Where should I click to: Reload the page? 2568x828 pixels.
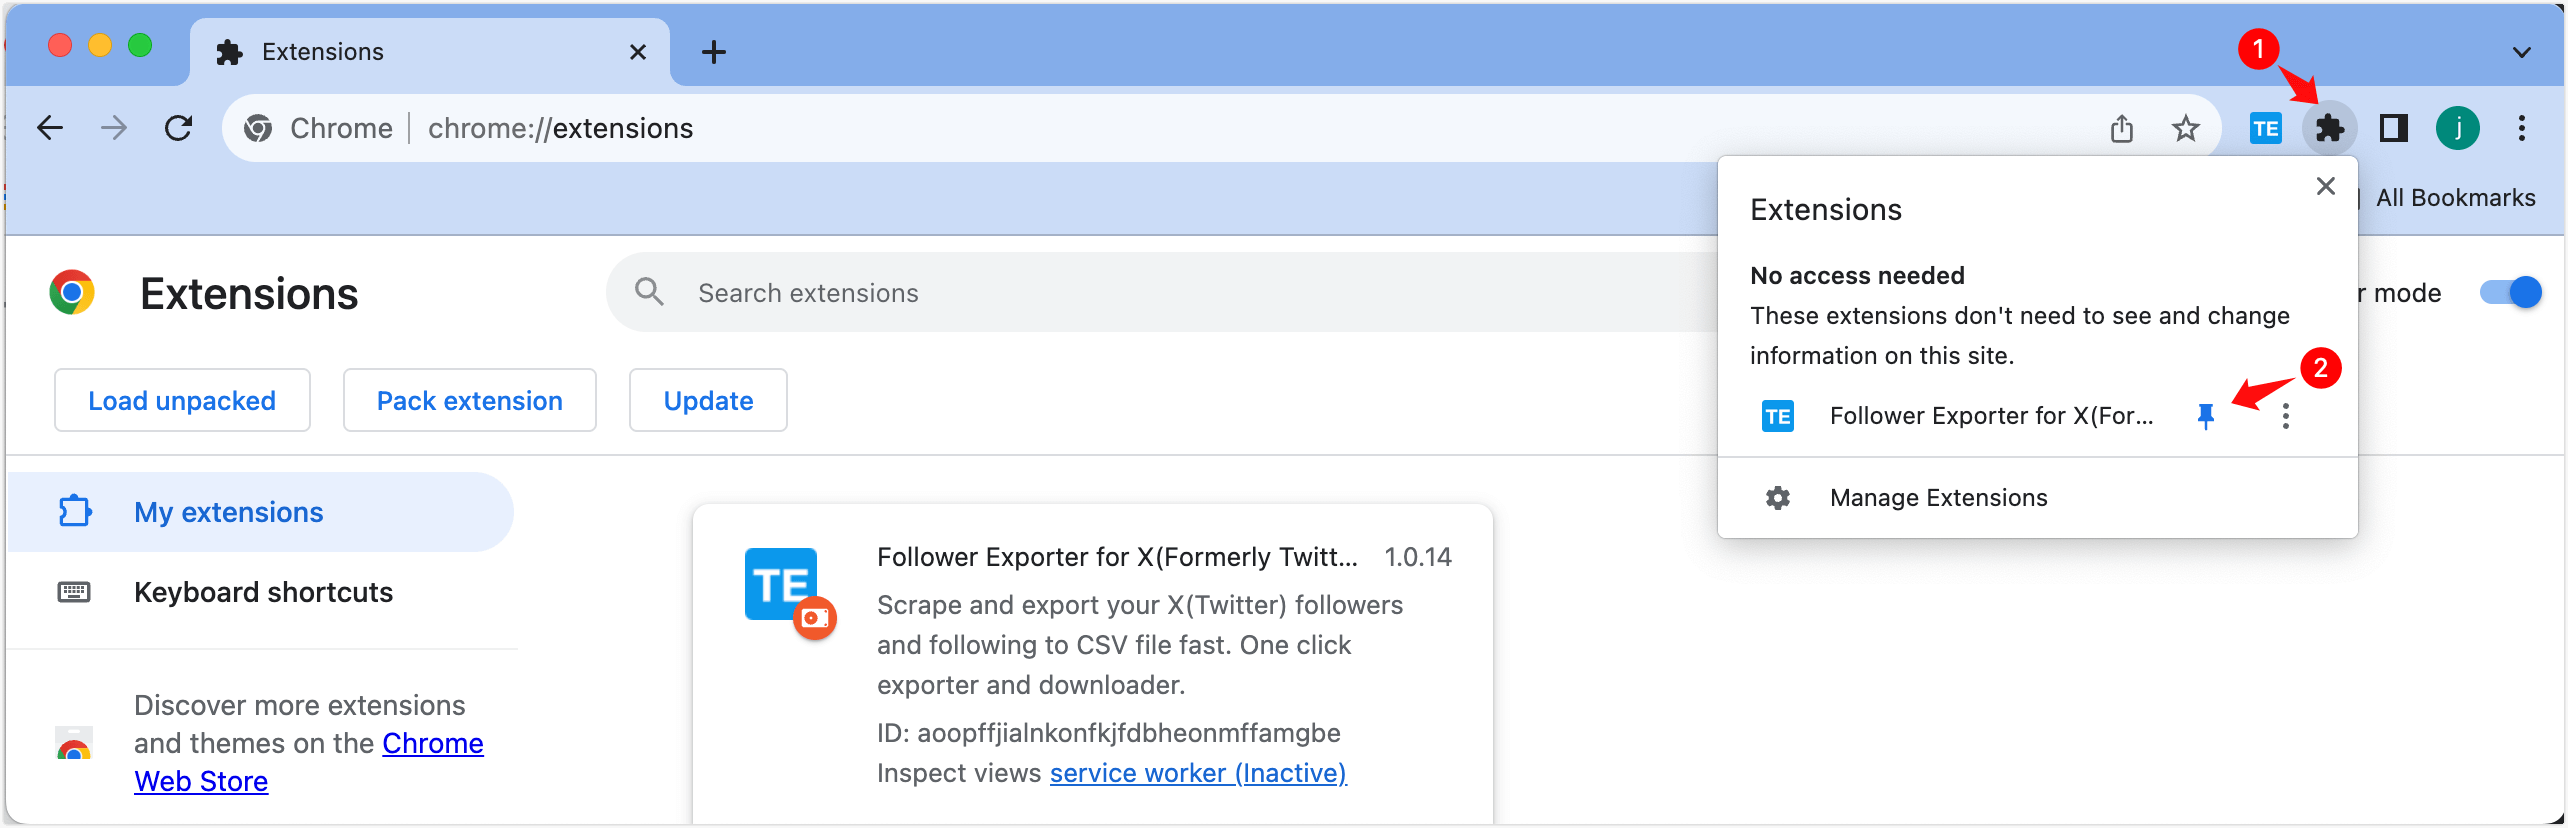pyautogui.click(x=178, y=128)
